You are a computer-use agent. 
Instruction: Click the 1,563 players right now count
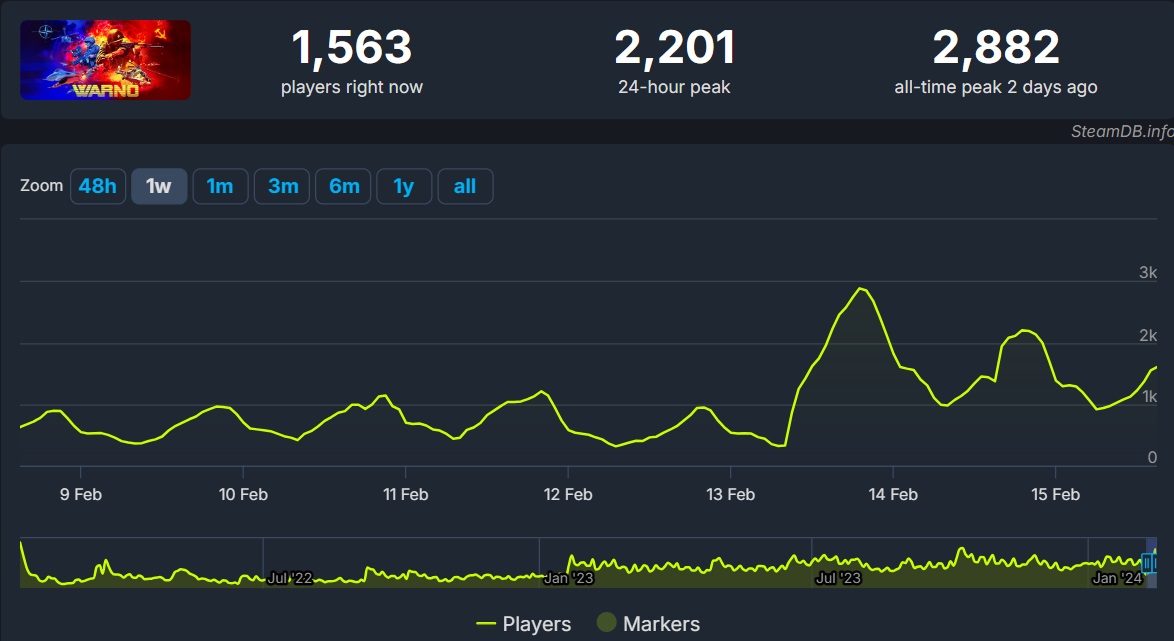[x=353, y=47]
